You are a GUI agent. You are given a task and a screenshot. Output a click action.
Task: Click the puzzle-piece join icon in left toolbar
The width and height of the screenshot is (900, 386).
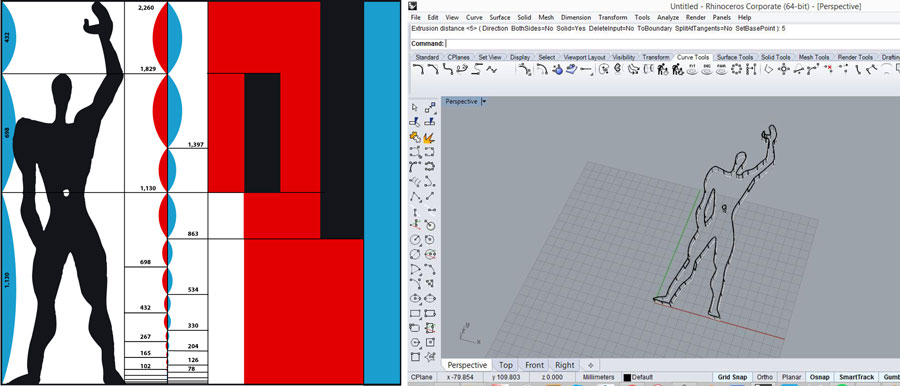coord(414,137)
